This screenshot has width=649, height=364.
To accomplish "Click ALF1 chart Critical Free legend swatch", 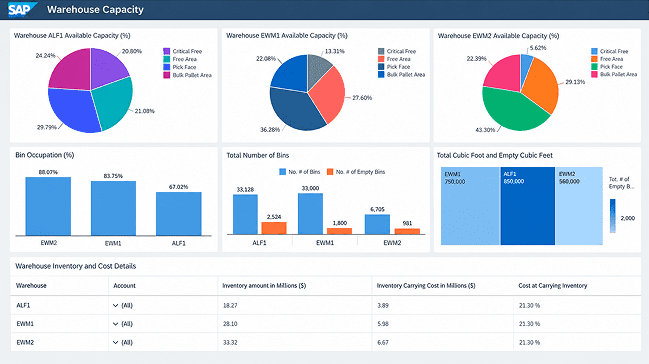I will coord(166,51).
